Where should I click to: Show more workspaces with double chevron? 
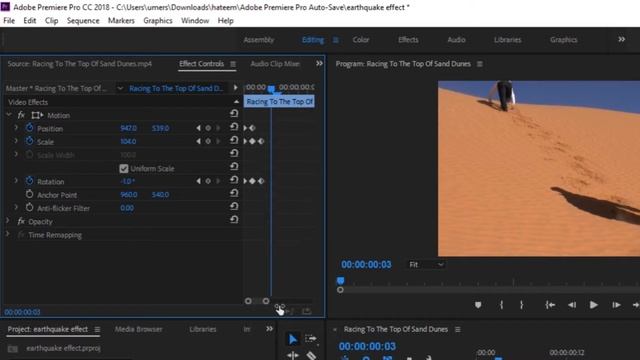(x=621, y=40)
